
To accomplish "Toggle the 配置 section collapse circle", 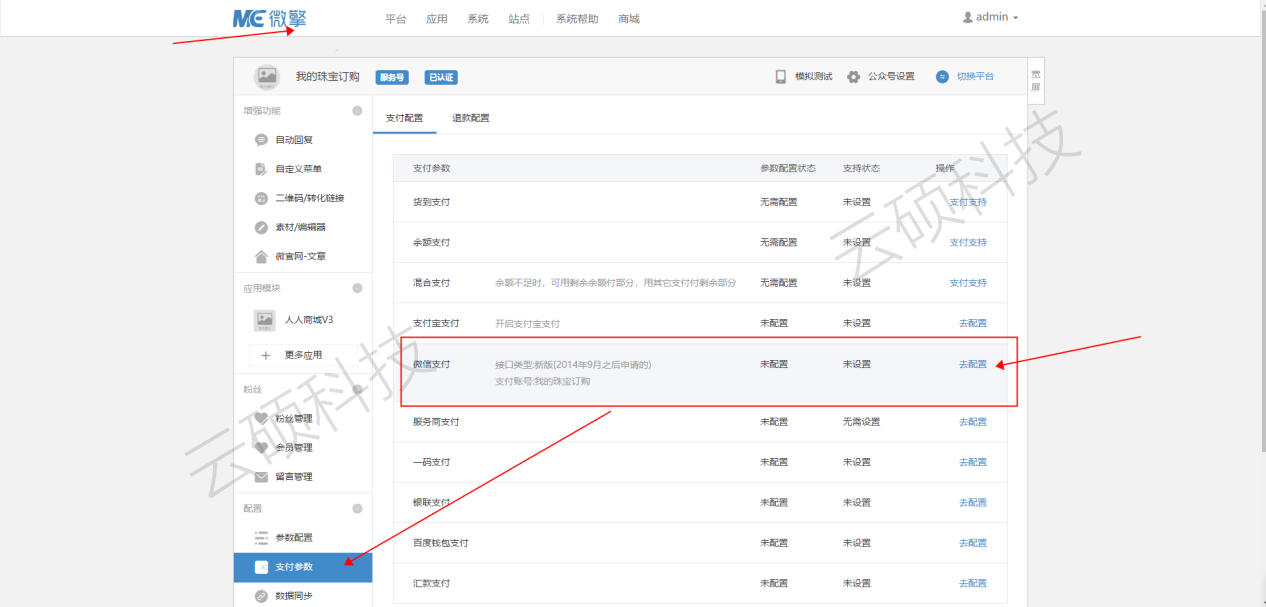I will click(x=357, y=508).
